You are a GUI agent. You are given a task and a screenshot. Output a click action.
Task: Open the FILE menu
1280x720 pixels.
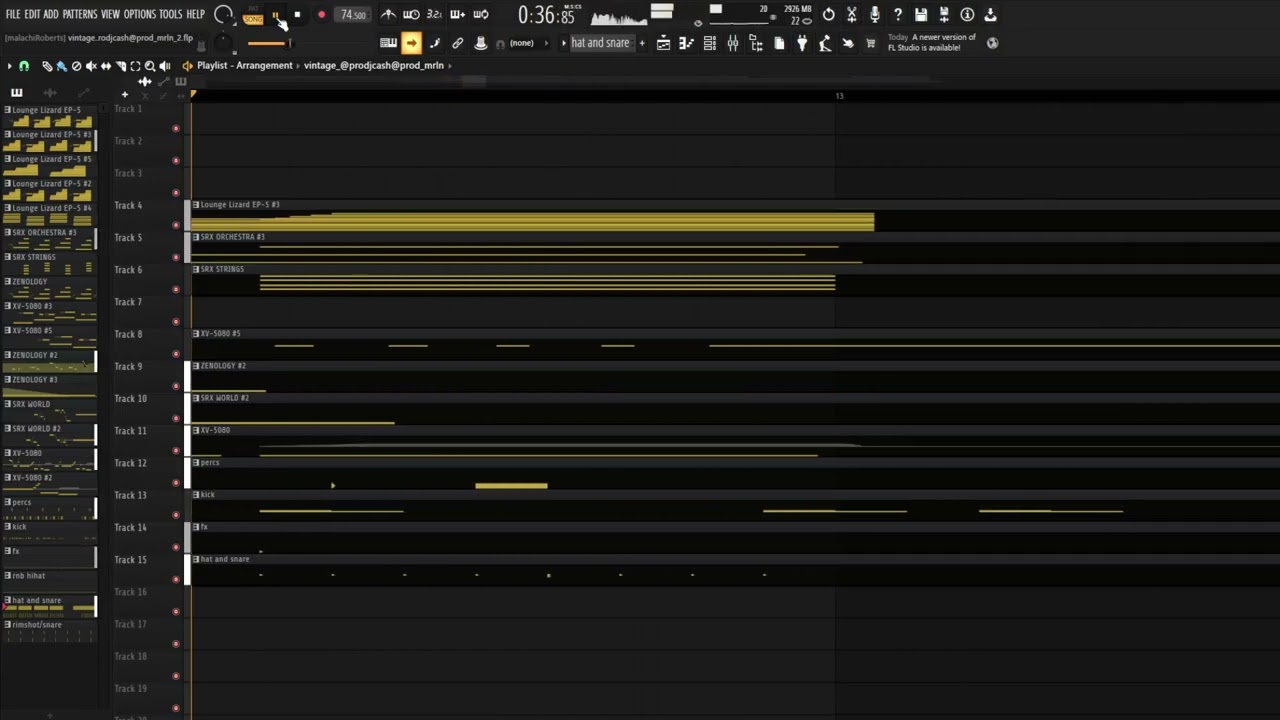(x=13, y=14)
